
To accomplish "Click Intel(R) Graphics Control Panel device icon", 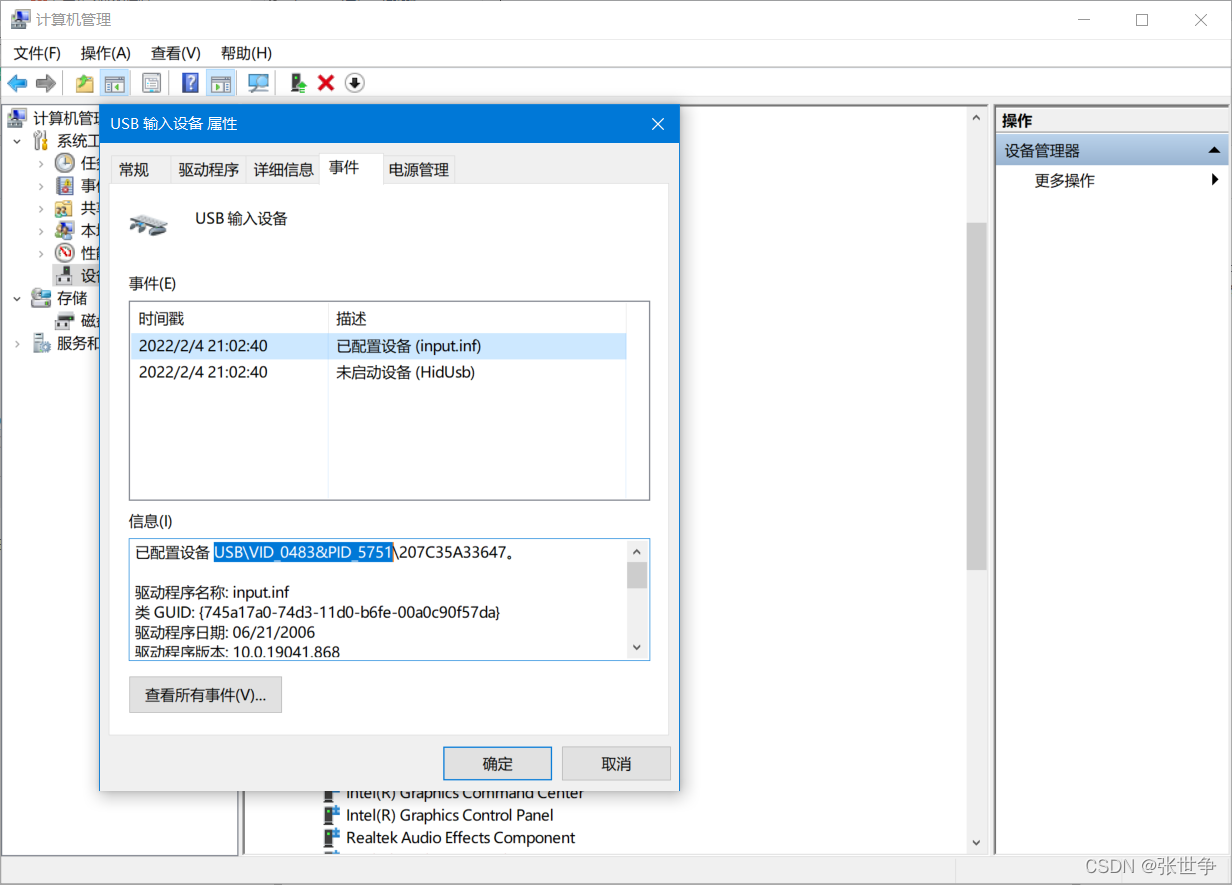I will pyautogui.click(x=332, y=815).
